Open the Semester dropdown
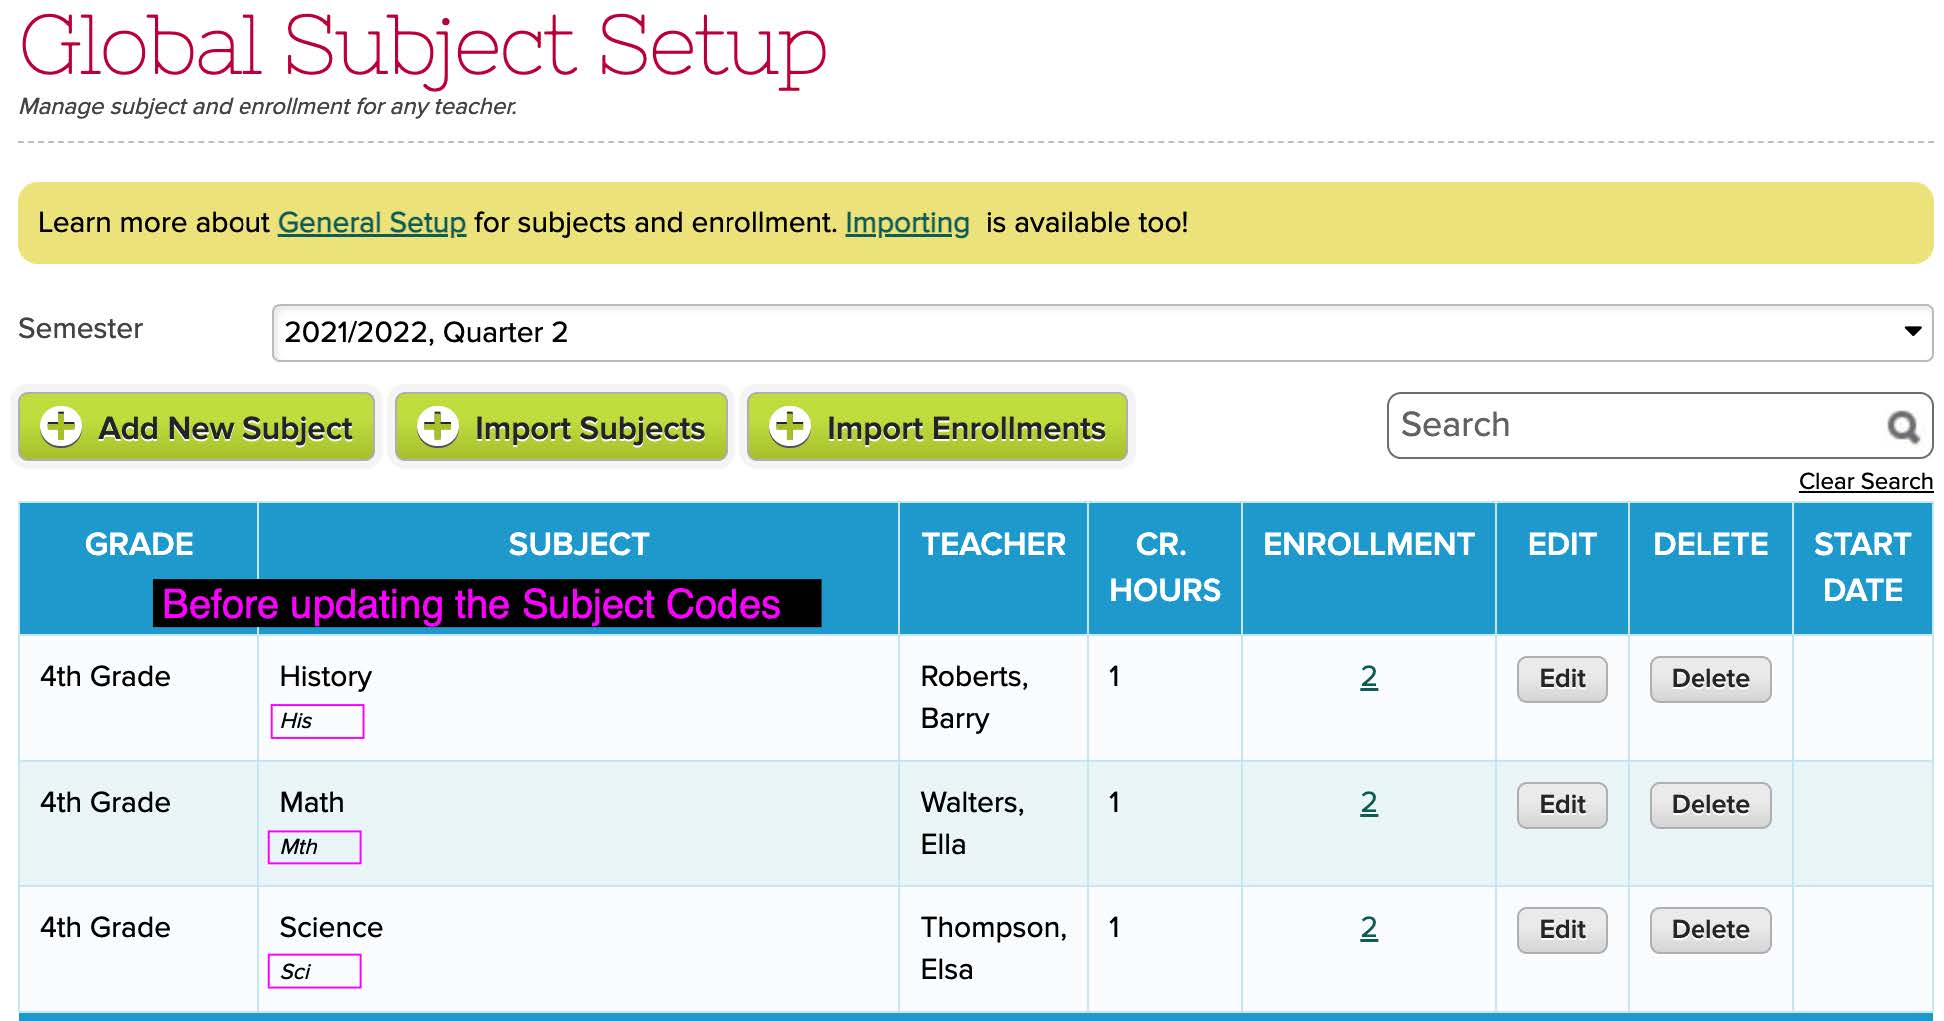This screenshot has height=1021, width=1944. point(1100,332)
